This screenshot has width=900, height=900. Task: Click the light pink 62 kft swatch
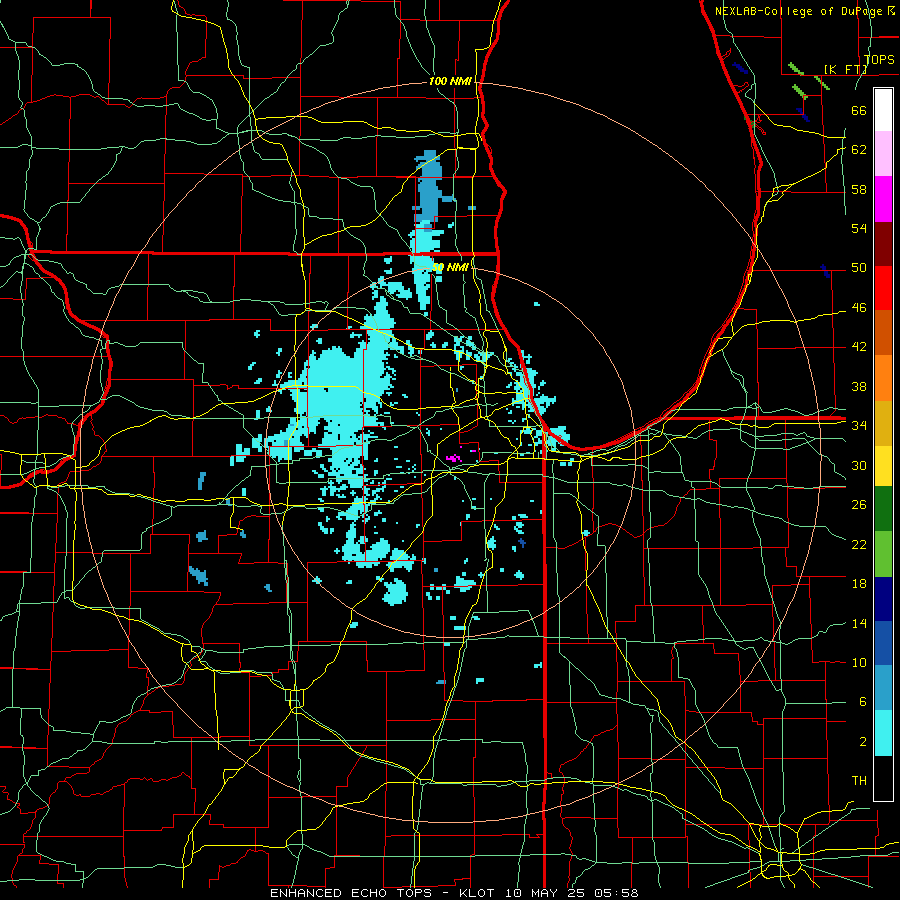click(883, 154)
